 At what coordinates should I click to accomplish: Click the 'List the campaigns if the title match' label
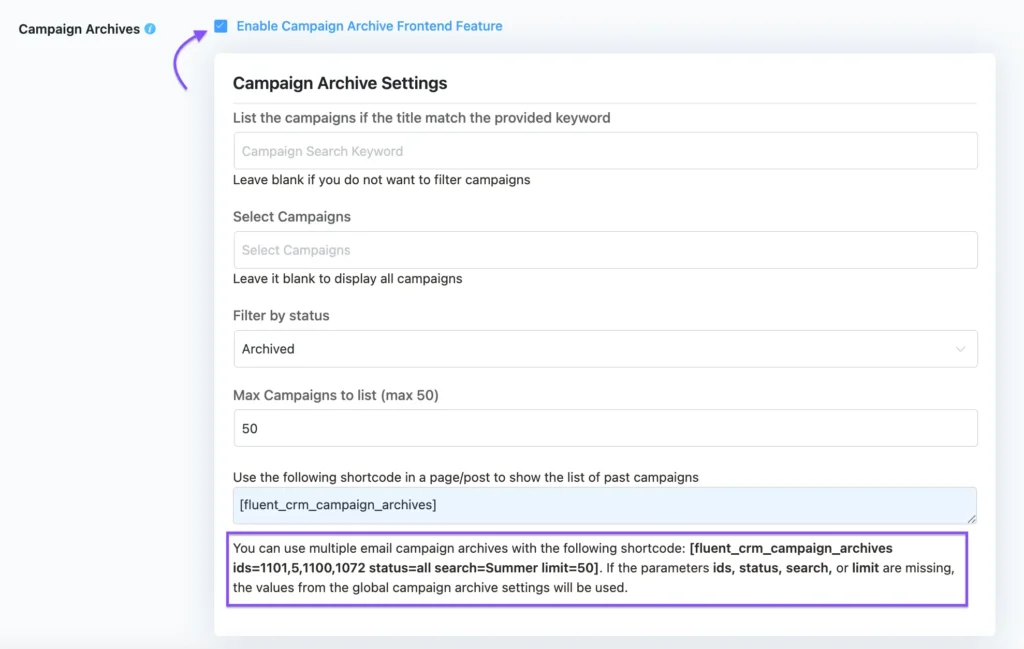click(421, 118)
